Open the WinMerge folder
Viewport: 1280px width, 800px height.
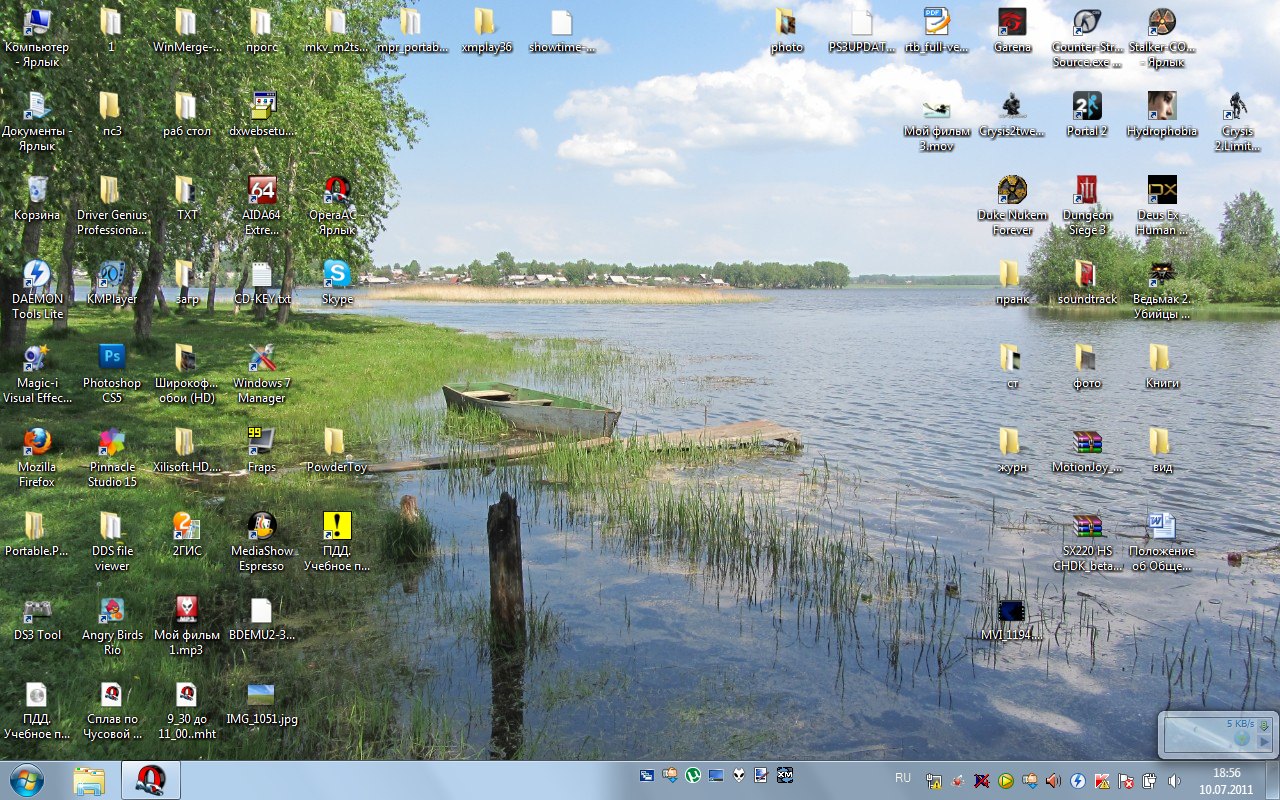click(187, 30)
